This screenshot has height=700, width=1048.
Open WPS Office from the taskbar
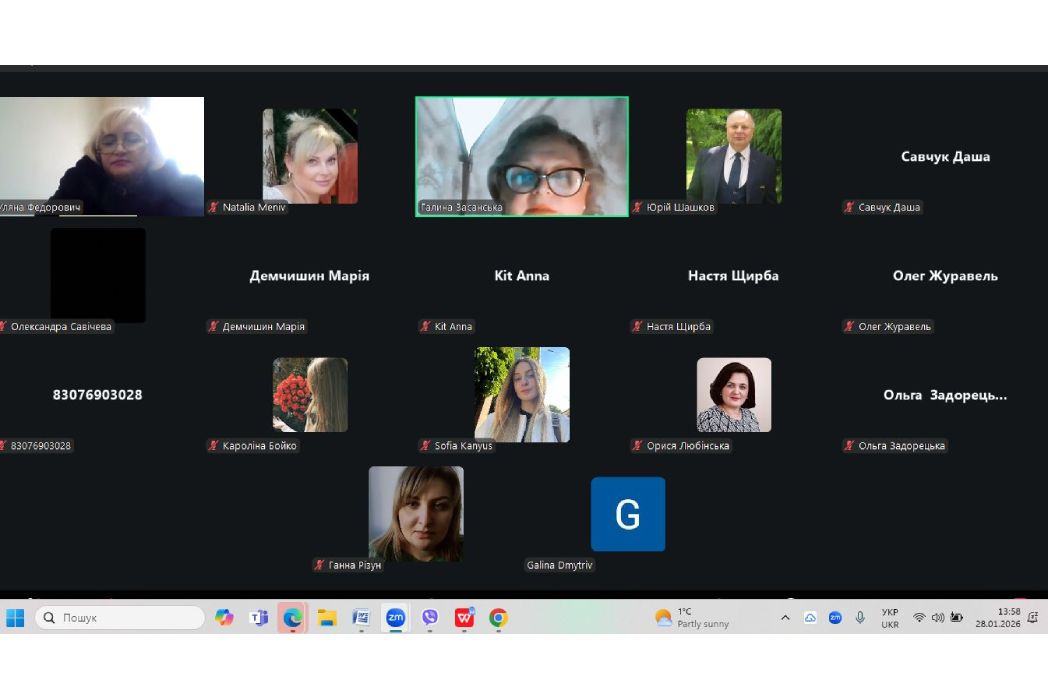(464, 618)
